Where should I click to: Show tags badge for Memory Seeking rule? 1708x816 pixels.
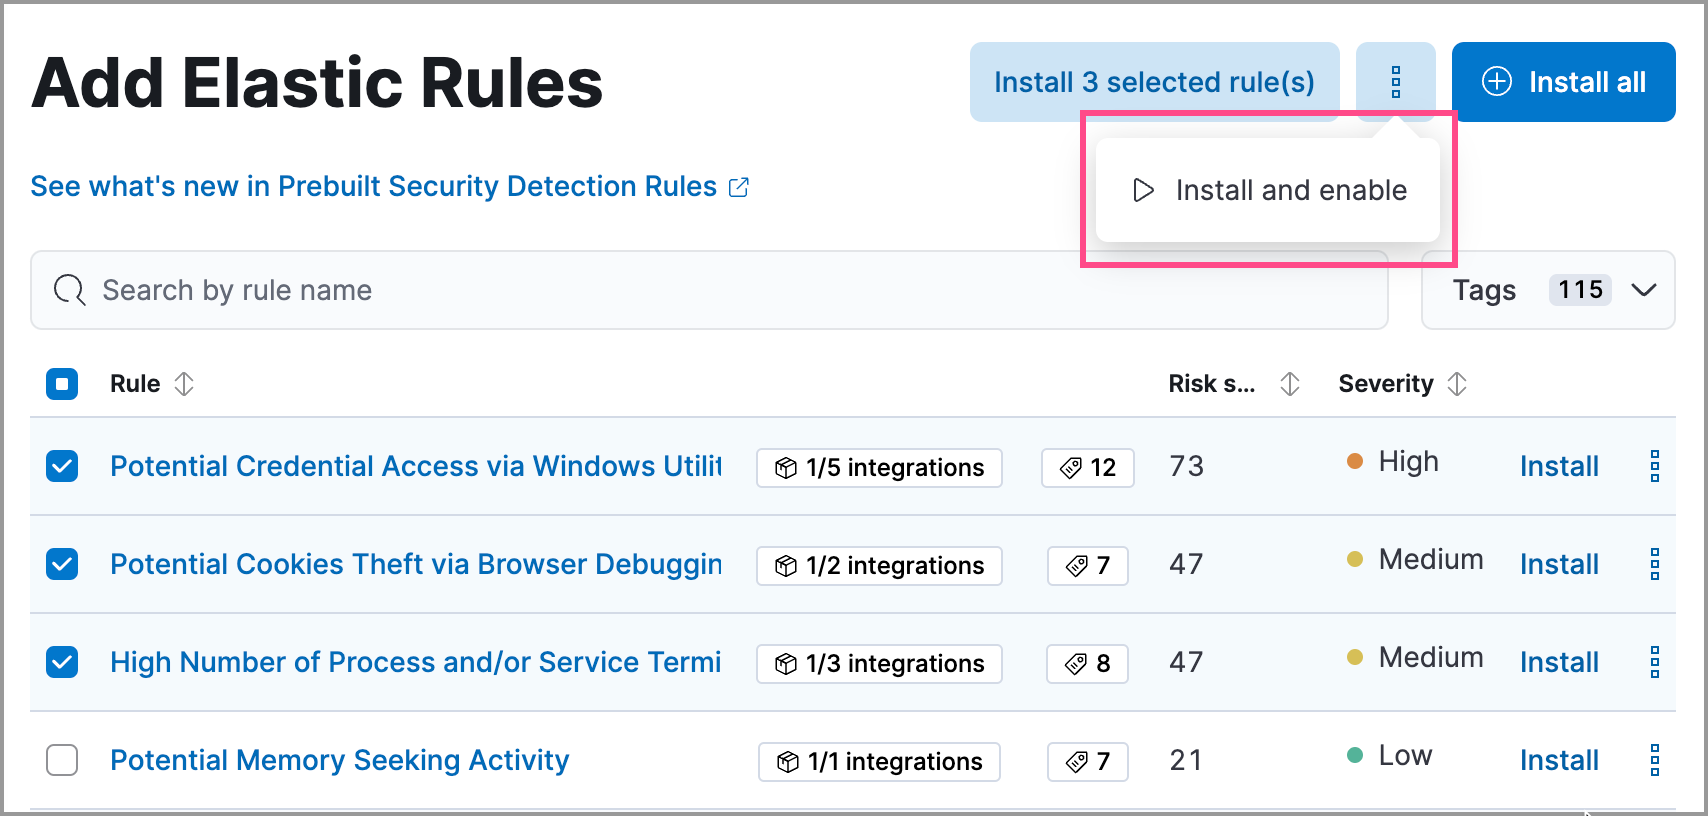[1088, 762]
